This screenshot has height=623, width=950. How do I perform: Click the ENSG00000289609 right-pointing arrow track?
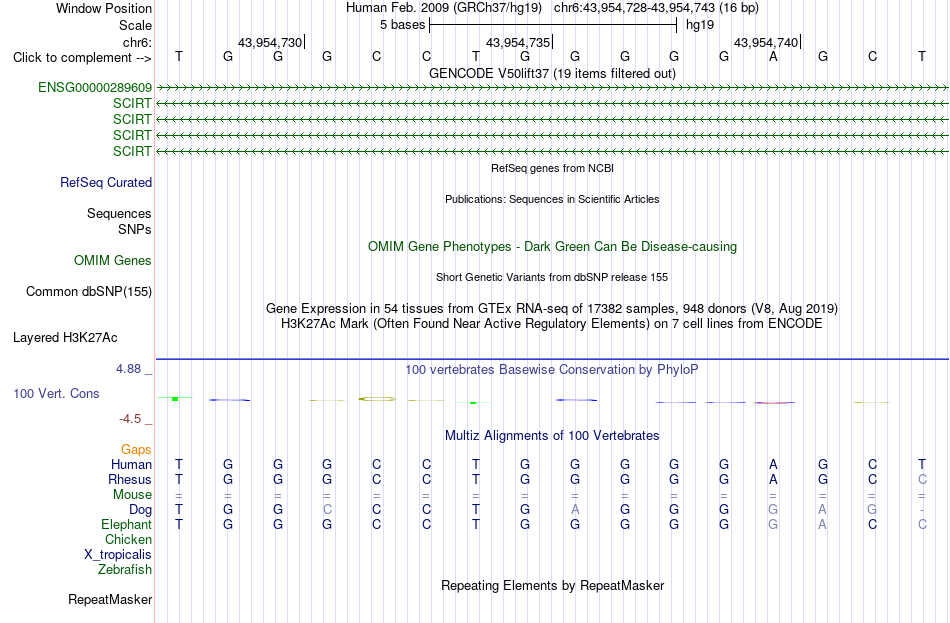point(552,88)
